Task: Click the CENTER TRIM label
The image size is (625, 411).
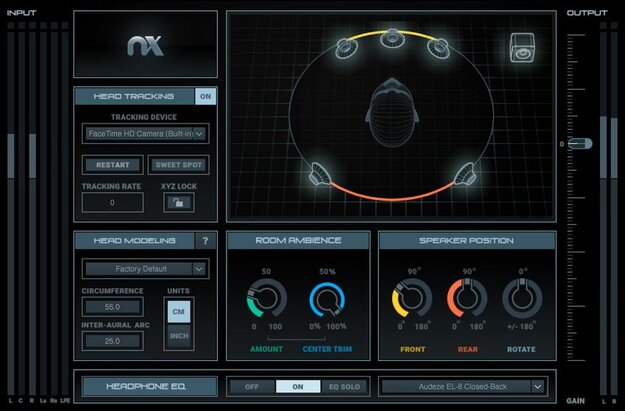Action: 327,349
